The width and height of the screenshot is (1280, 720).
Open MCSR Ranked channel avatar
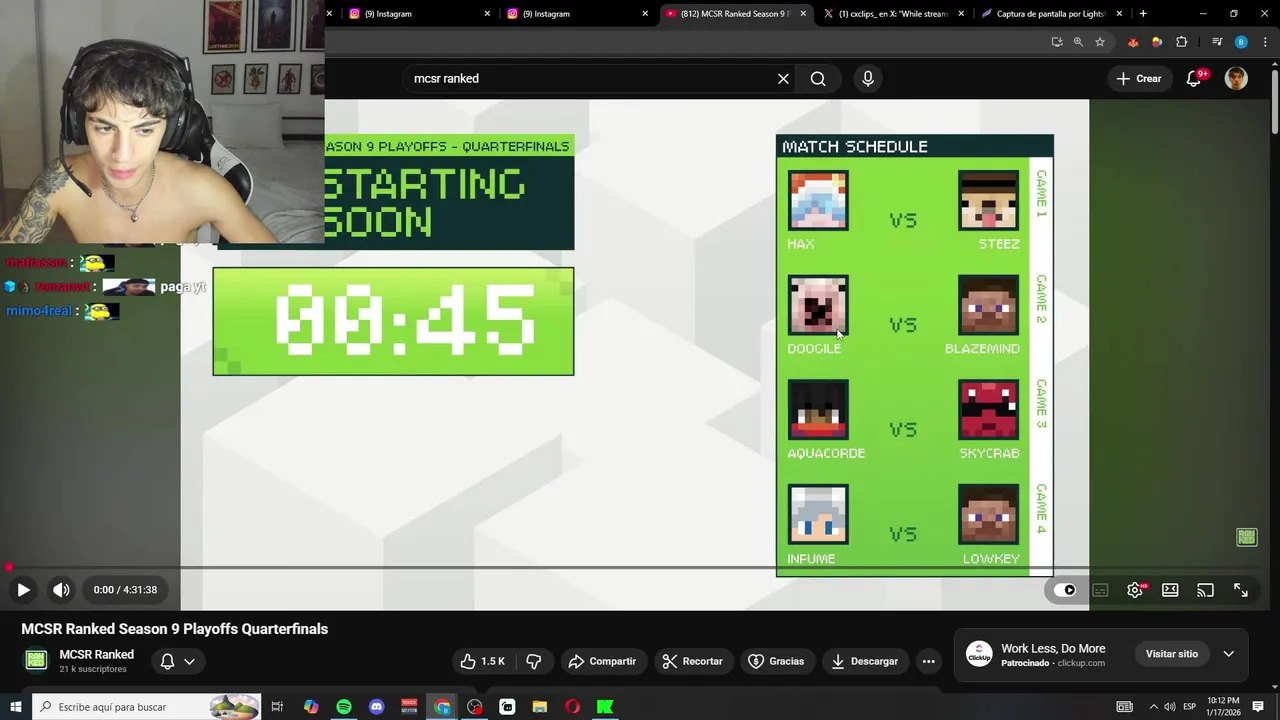[36, 660]
